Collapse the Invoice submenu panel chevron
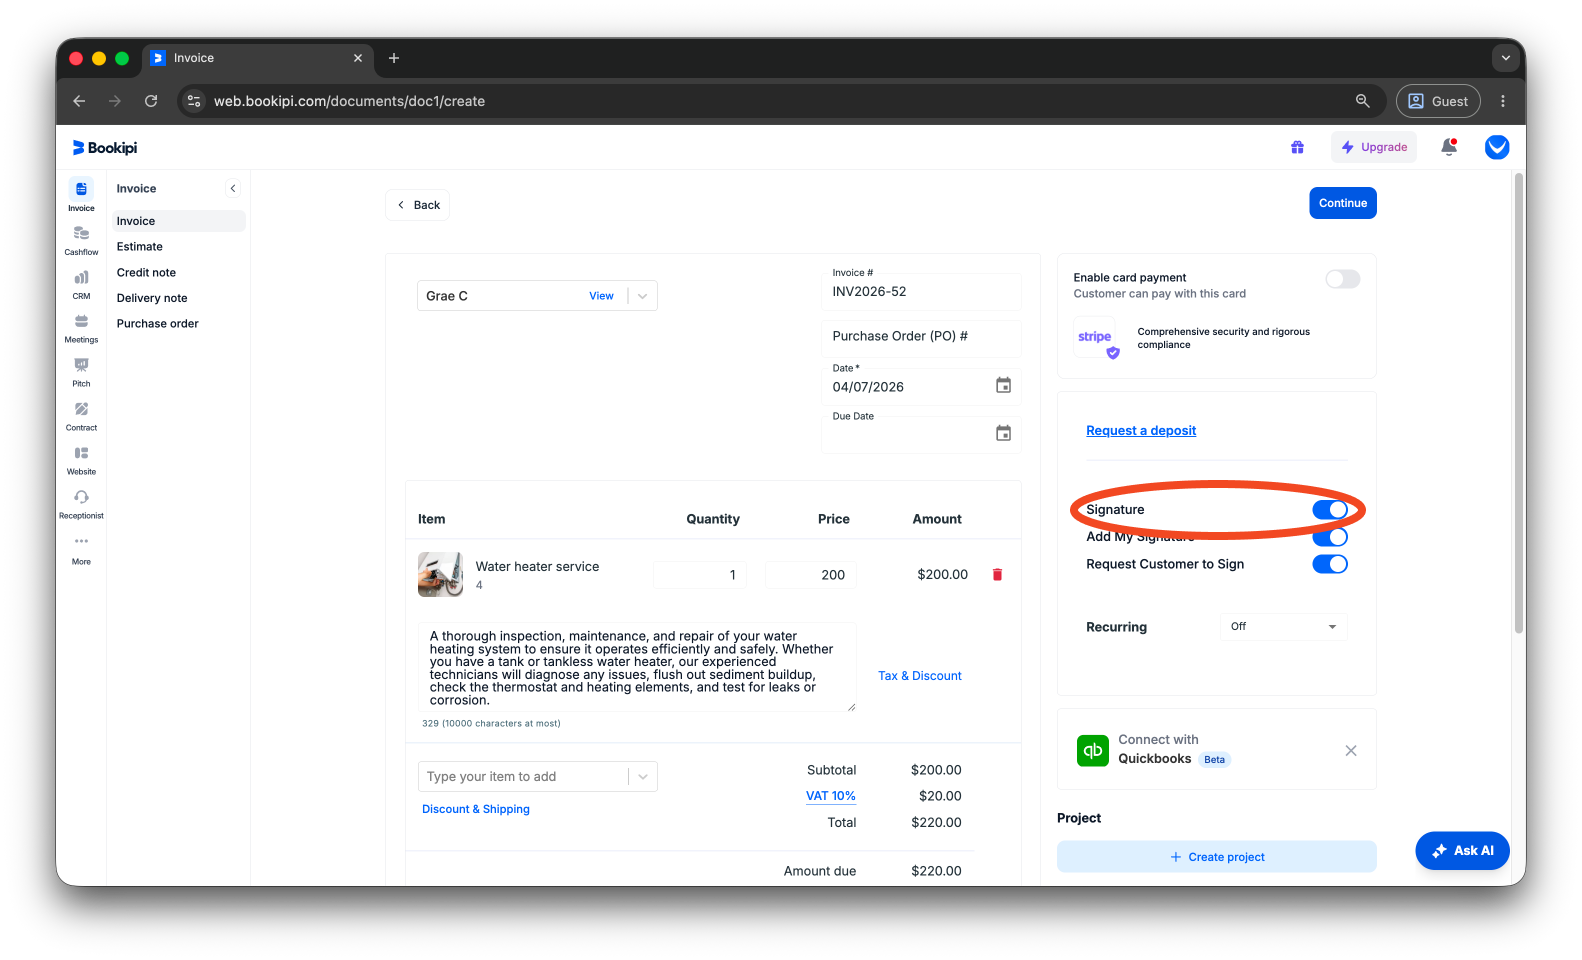1582x960 pixels. tap(233, 188)
